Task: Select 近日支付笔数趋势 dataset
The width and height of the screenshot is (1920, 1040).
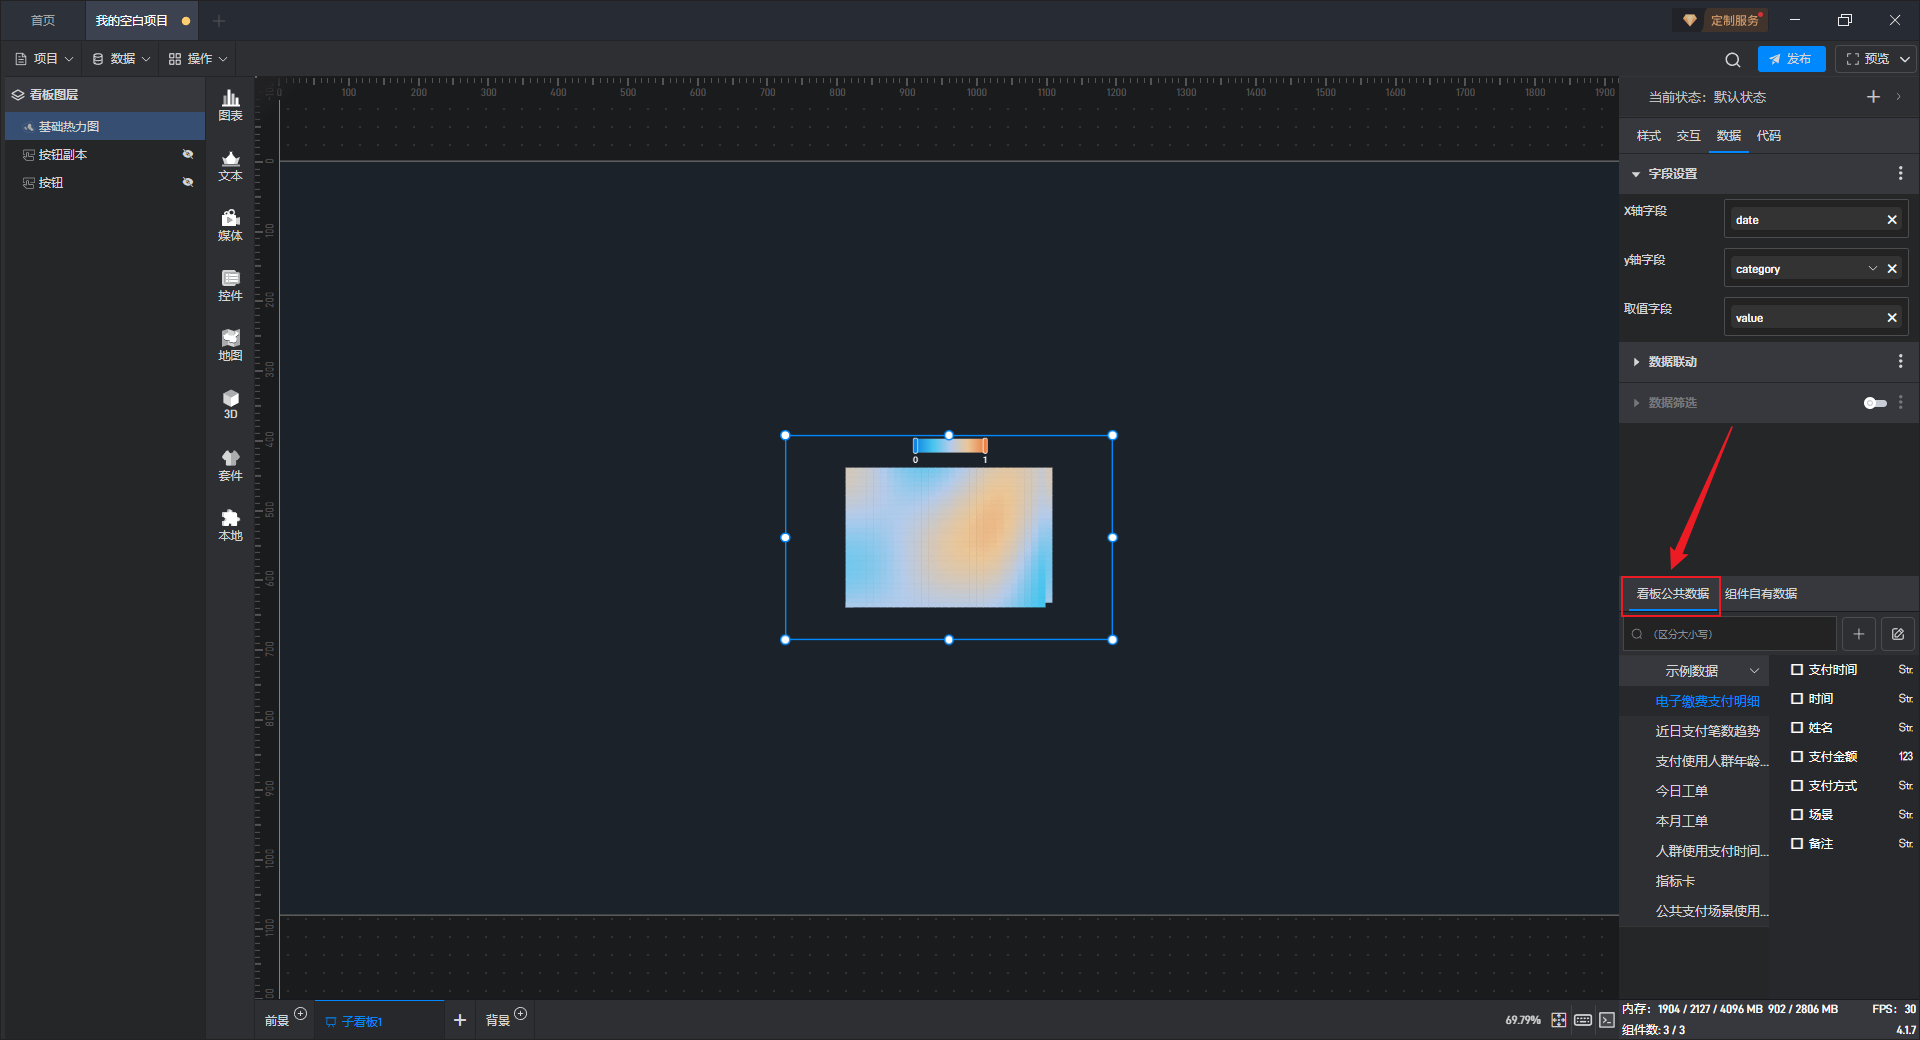Action: click(x=1706, y=731)
